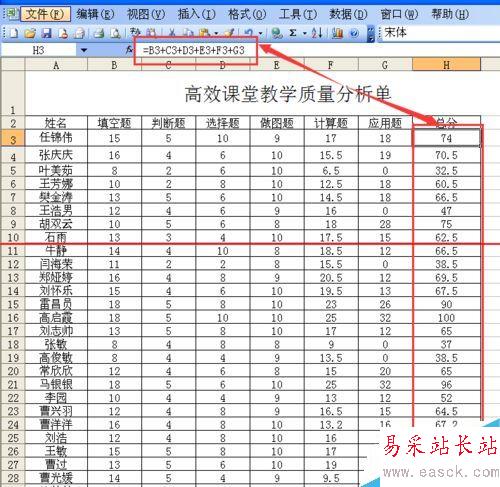Select column H header
This screenshot has height=487, width=500.
(x=446, y=65)
